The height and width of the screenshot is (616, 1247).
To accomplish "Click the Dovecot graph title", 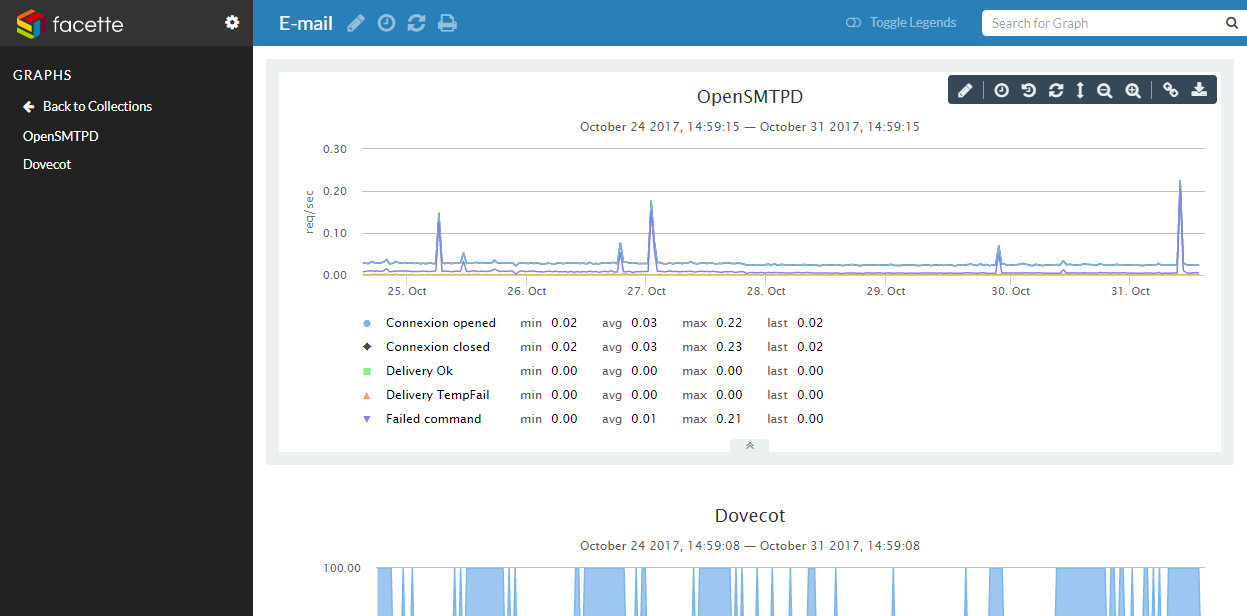I will (x=750, y=516).
